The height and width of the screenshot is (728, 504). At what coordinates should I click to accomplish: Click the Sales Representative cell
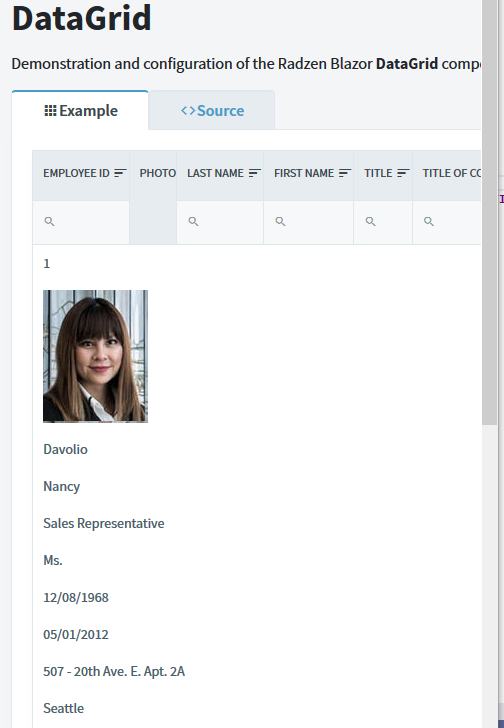(104, 523)
